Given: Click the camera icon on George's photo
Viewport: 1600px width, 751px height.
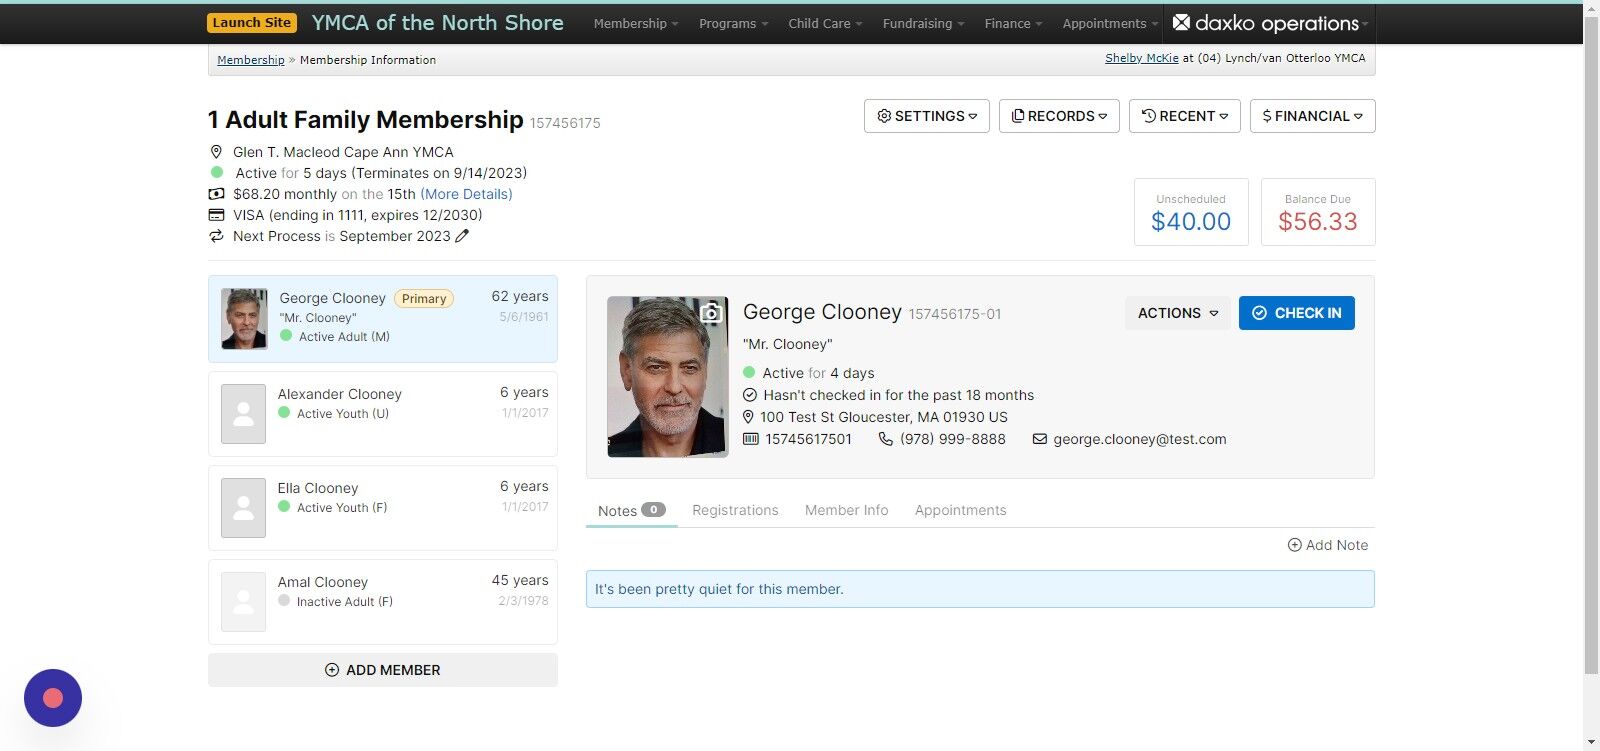Looking at the screenshot, I should tap(710, 313).
